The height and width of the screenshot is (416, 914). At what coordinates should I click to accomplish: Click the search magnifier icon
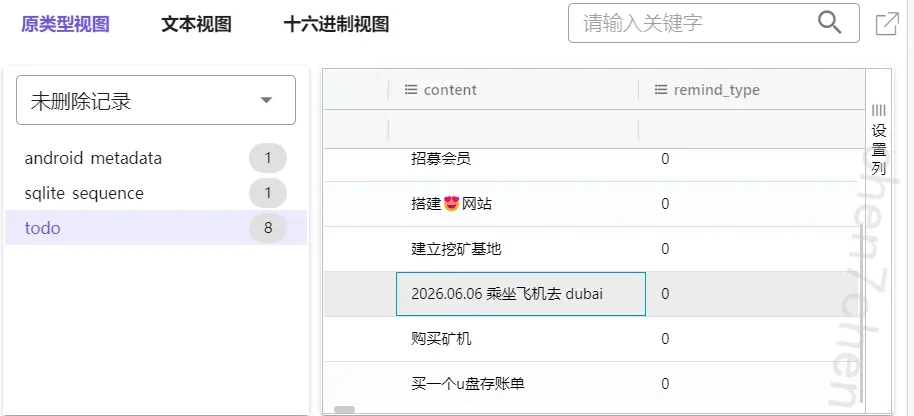click(x=829, y=23)
